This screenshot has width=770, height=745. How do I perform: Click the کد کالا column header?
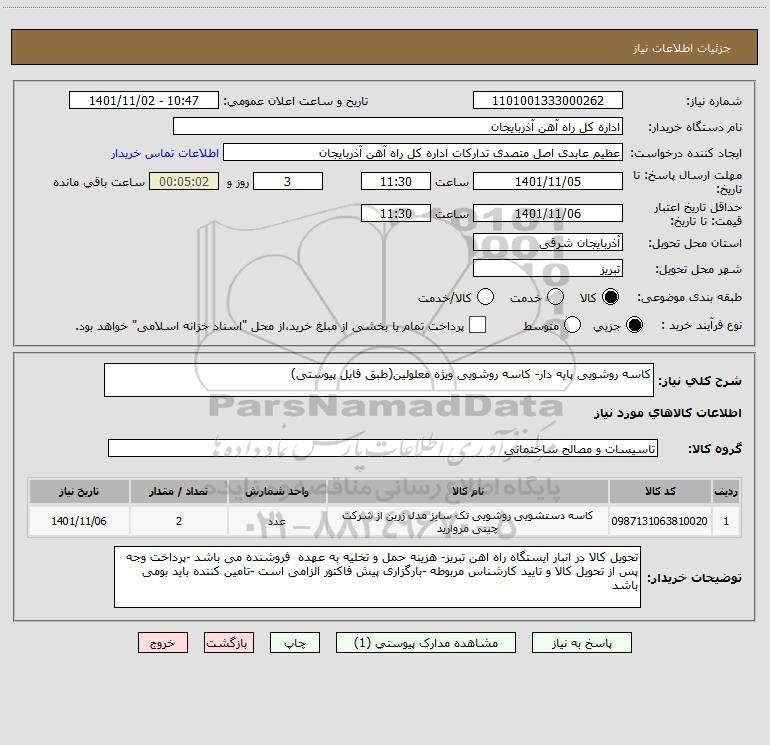tap(660, 491)
